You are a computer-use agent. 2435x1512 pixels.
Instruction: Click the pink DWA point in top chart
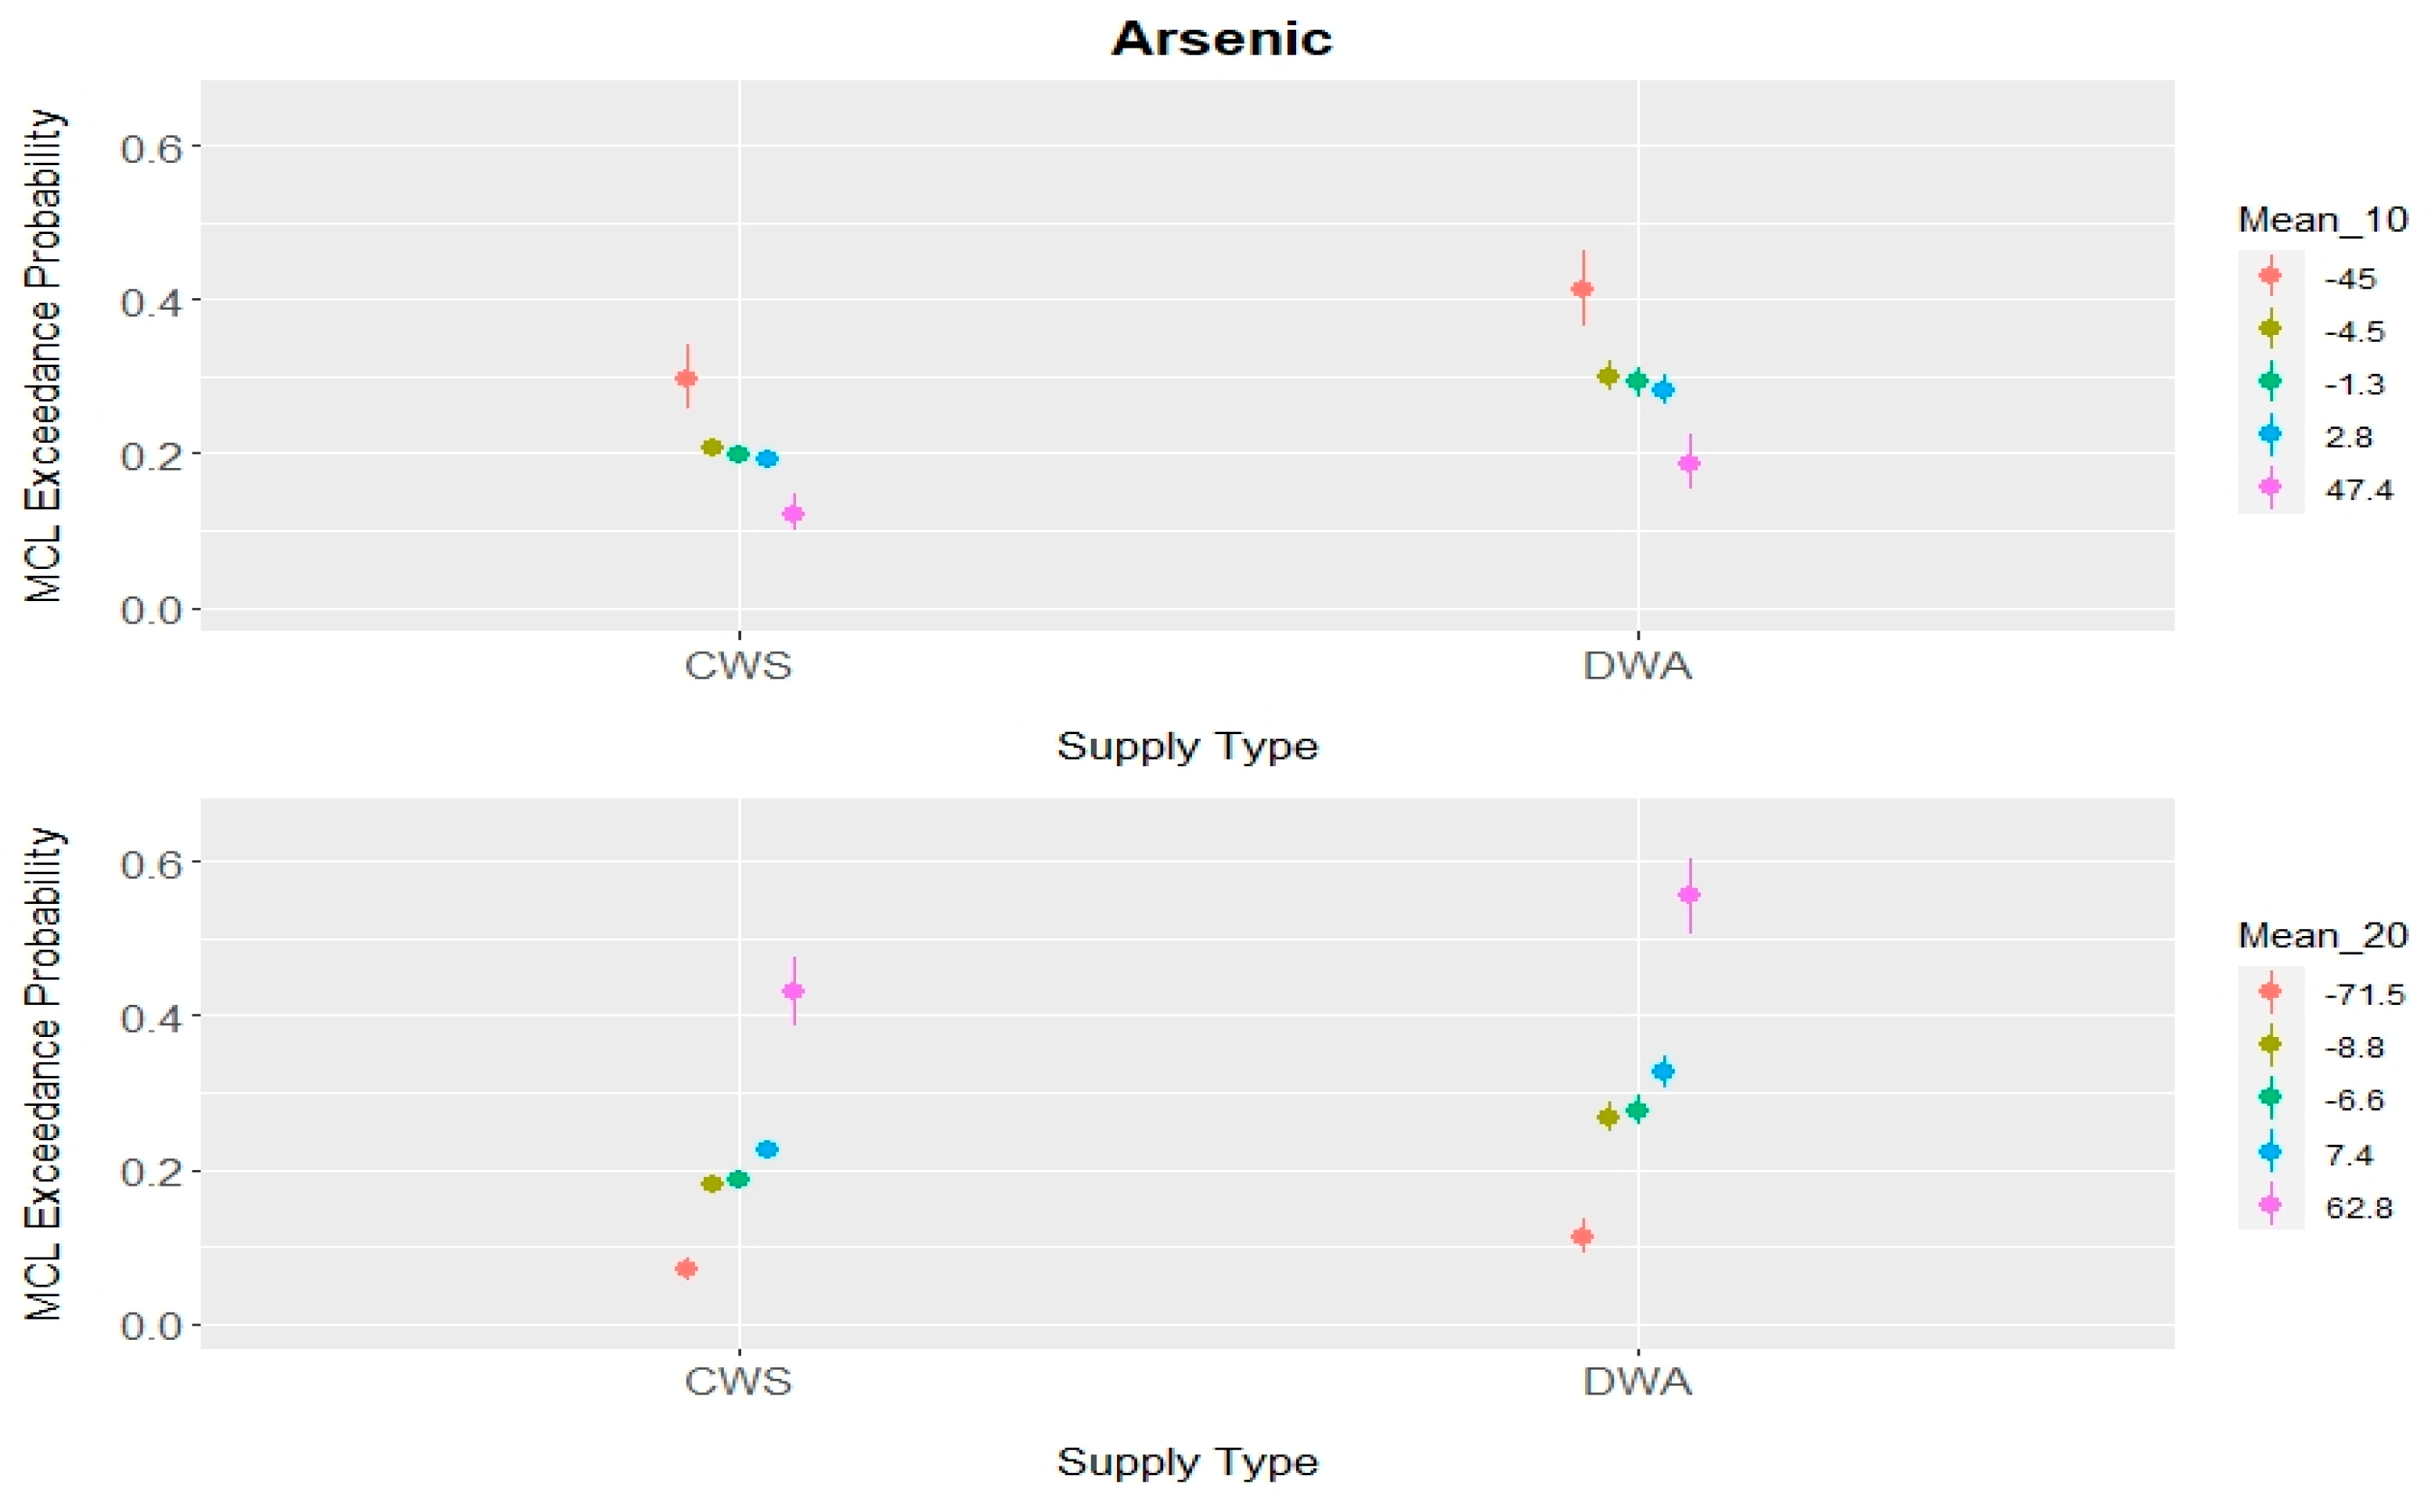[1689, 463]
